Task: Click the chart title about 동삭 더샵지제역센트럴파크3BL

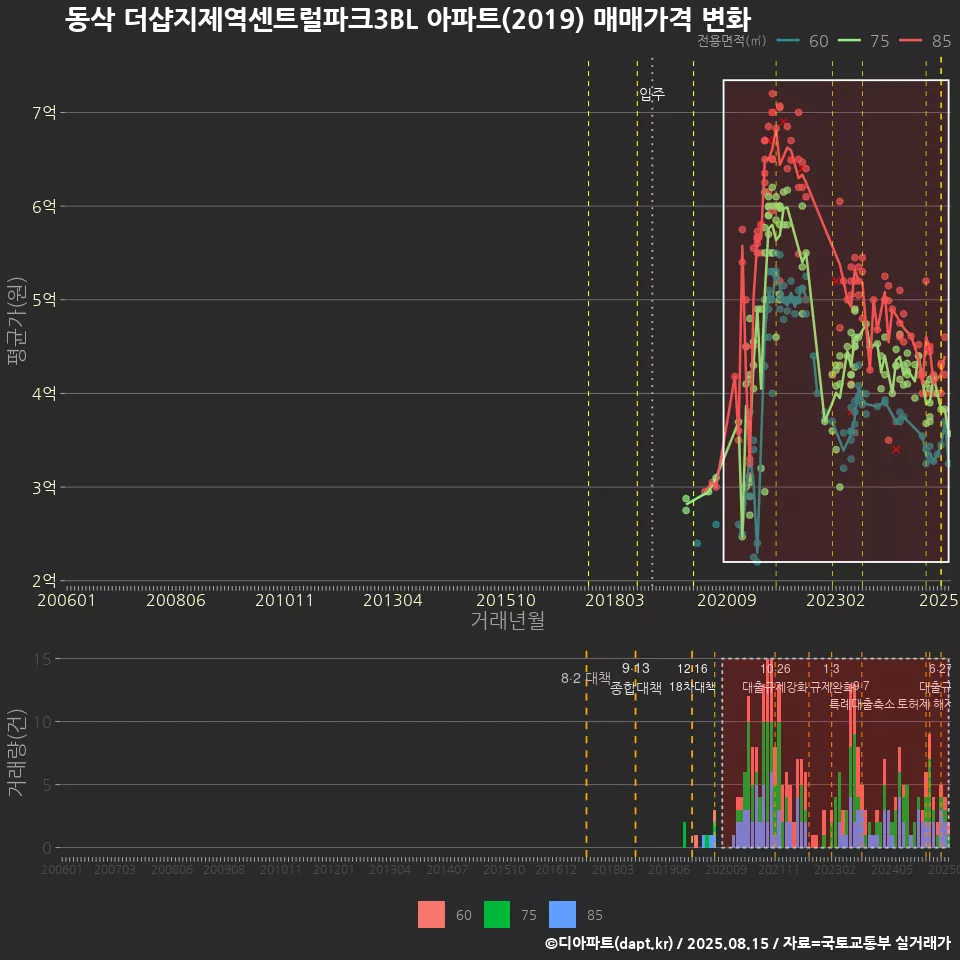Action: pyautogui.click(x=408, y=19)
